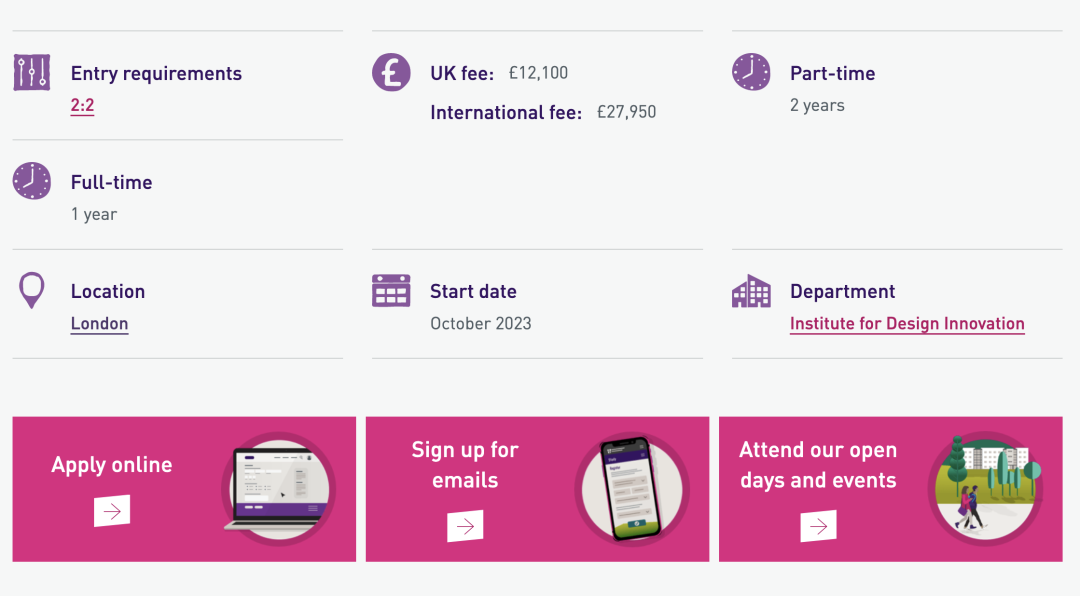Click the Apply online arrow icon
This screenshot has height=596, width=1080.
coord(112,511)
